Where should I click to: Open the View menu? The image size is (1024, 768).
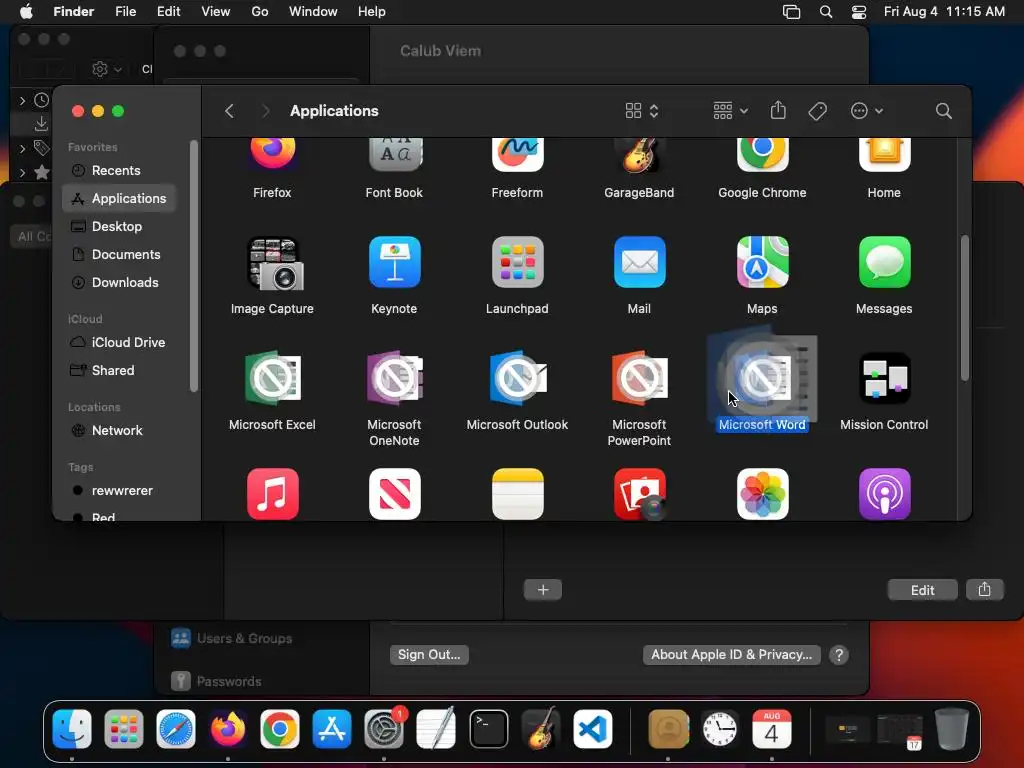click(216, 11)
